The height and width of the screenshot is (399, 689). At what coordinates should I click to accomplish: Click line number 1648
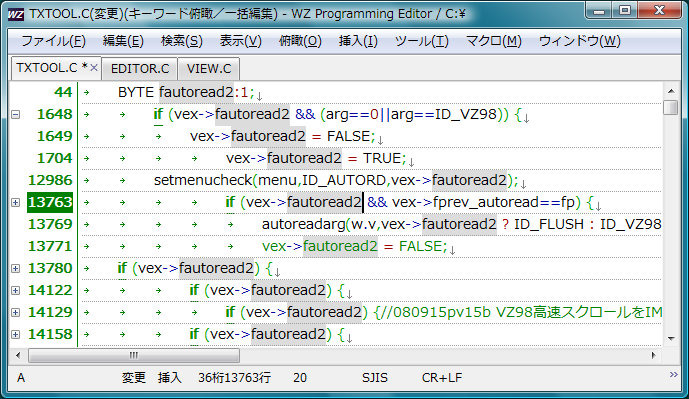[x=54, y=114]
